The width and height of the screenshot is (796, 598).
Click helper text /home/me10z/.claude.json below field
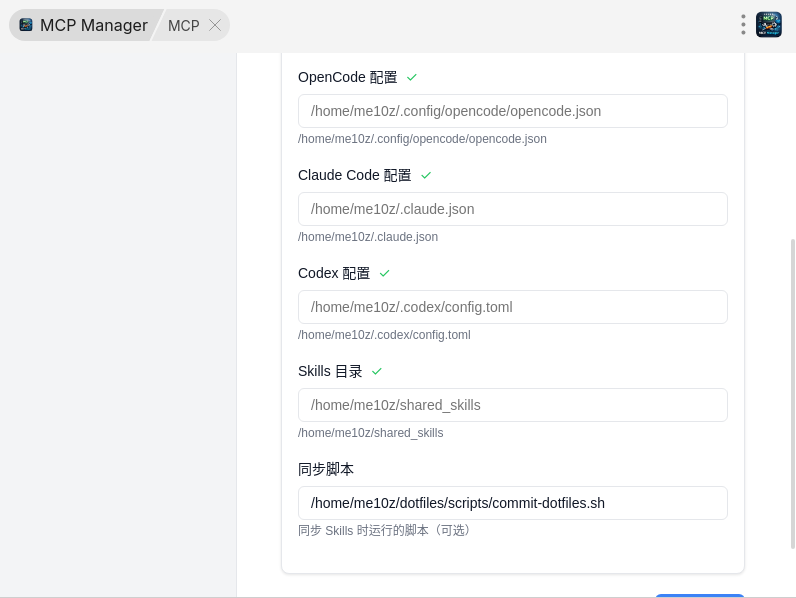click(368, 237)
